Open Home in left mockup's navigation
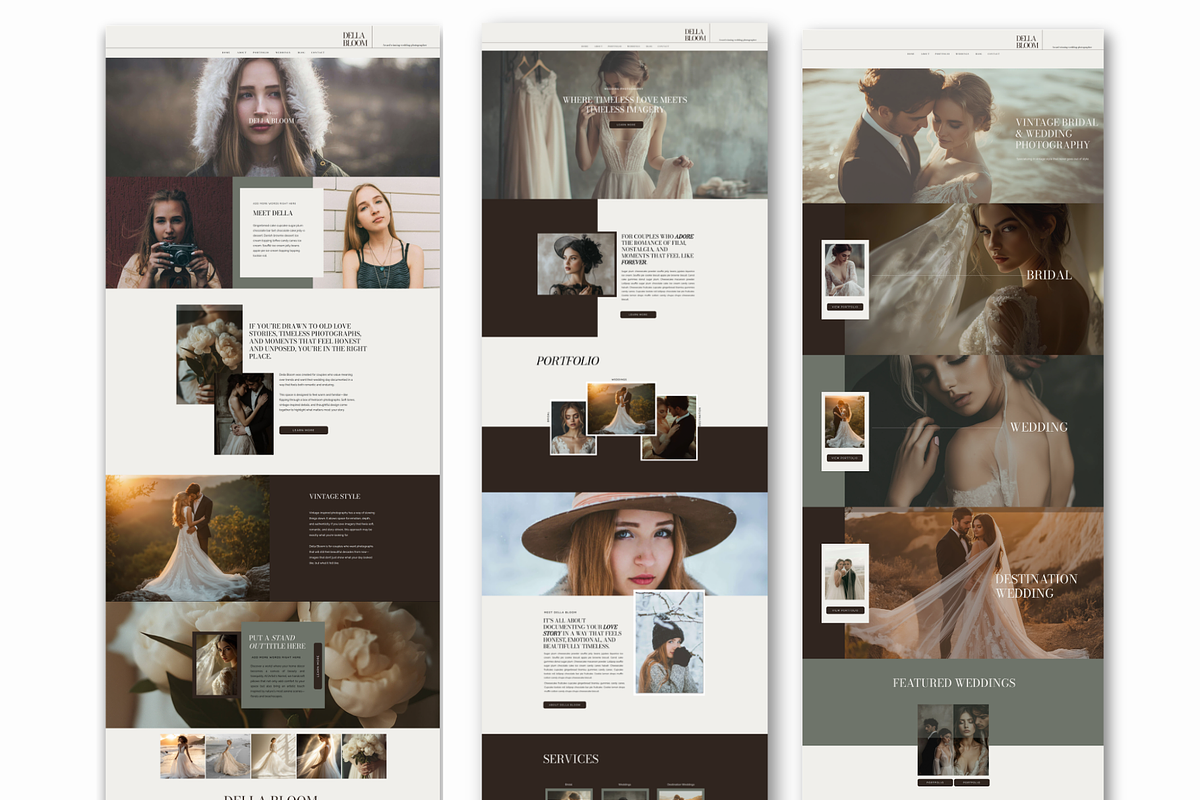 click(x=226, y=52)
